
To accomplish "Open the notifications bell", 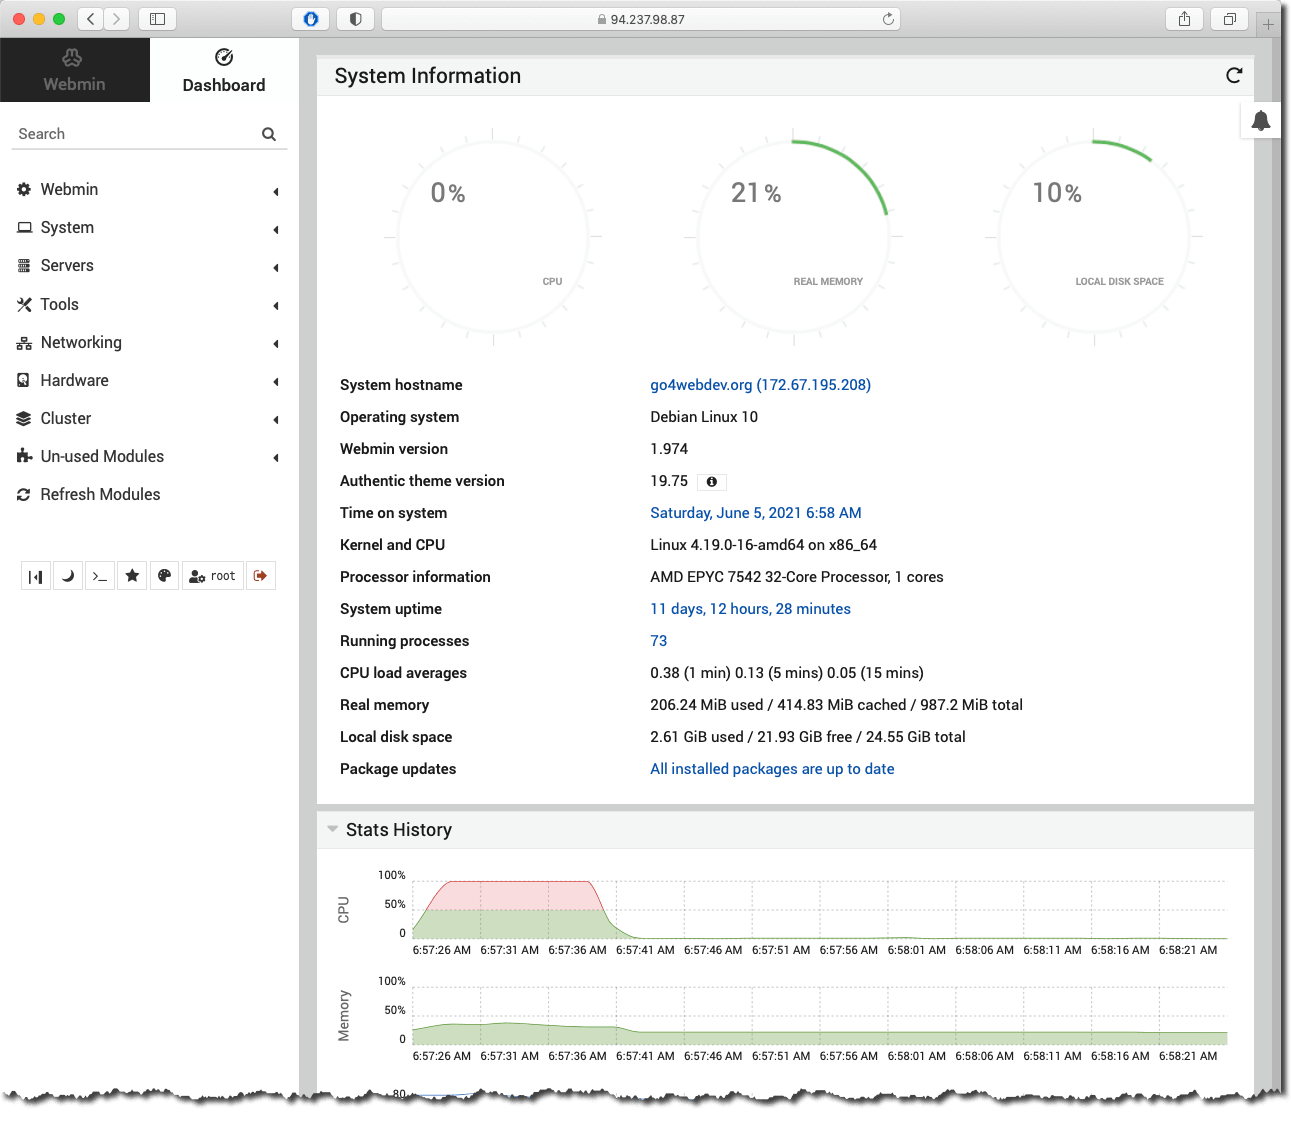I will tap(1261, 120).
